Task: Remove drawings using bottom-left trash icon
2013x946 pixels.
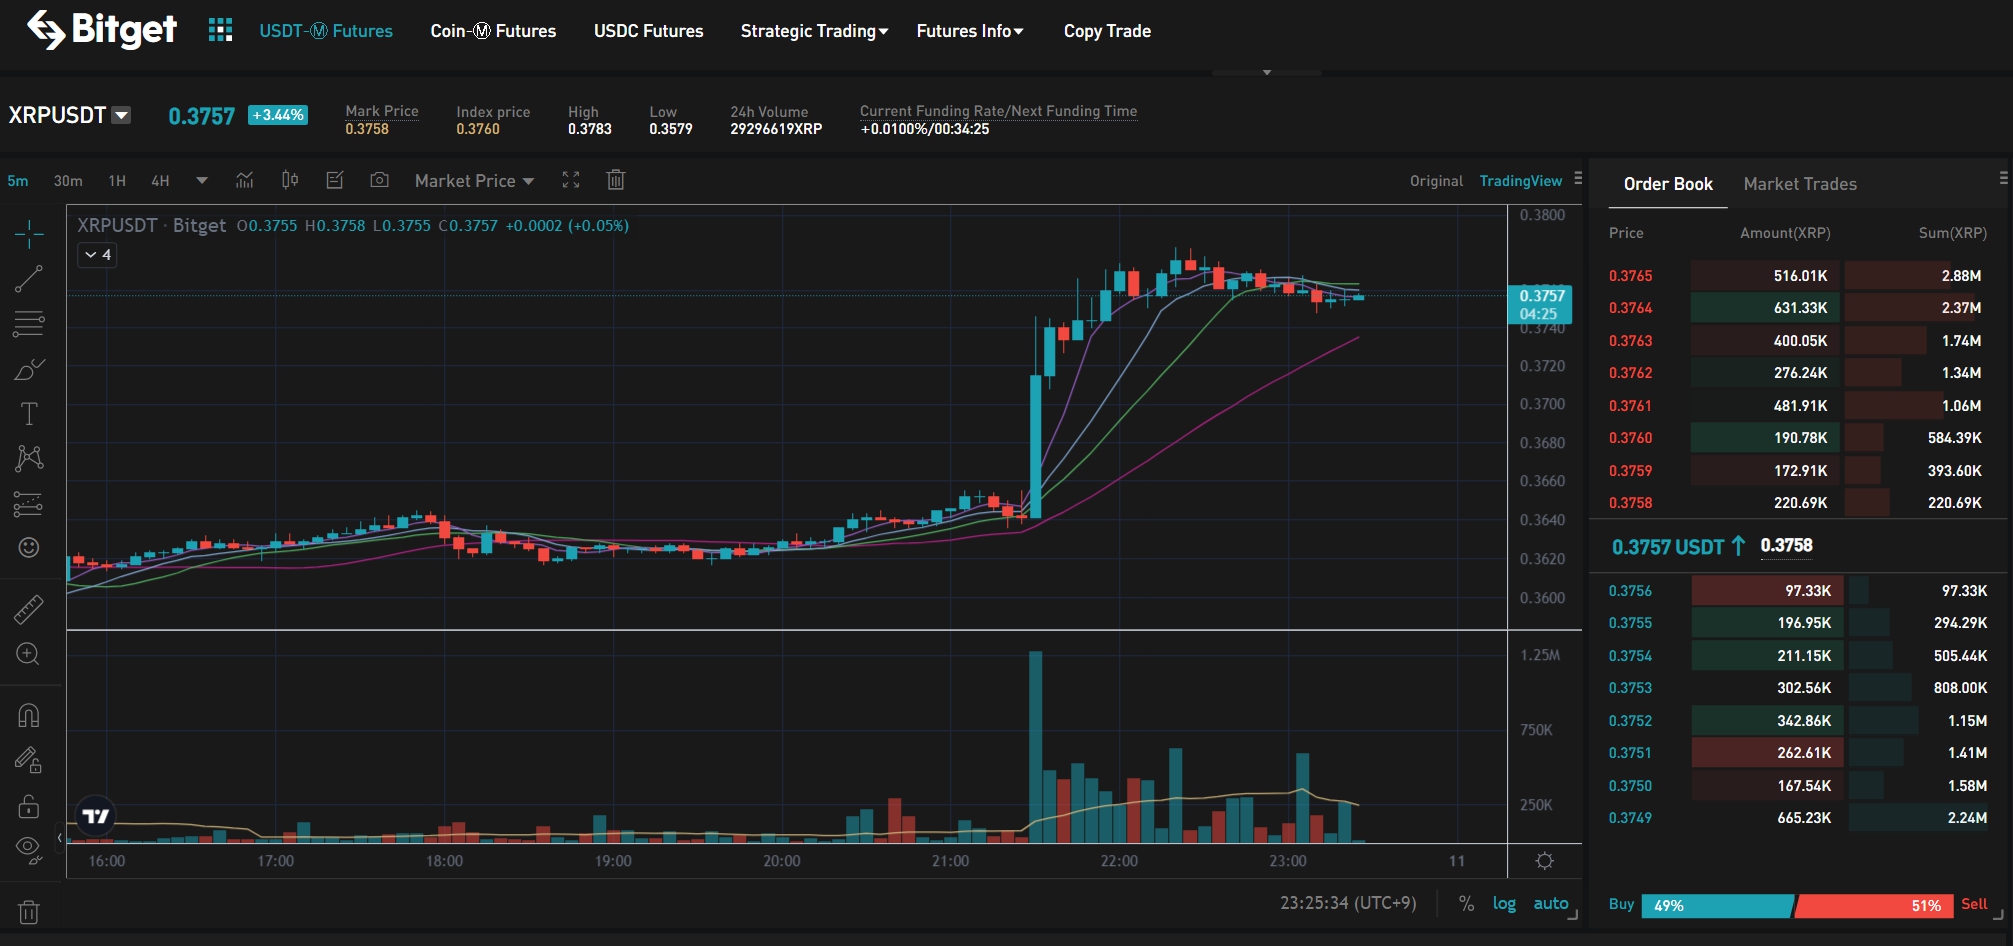Action: click(x=29, y=912)
